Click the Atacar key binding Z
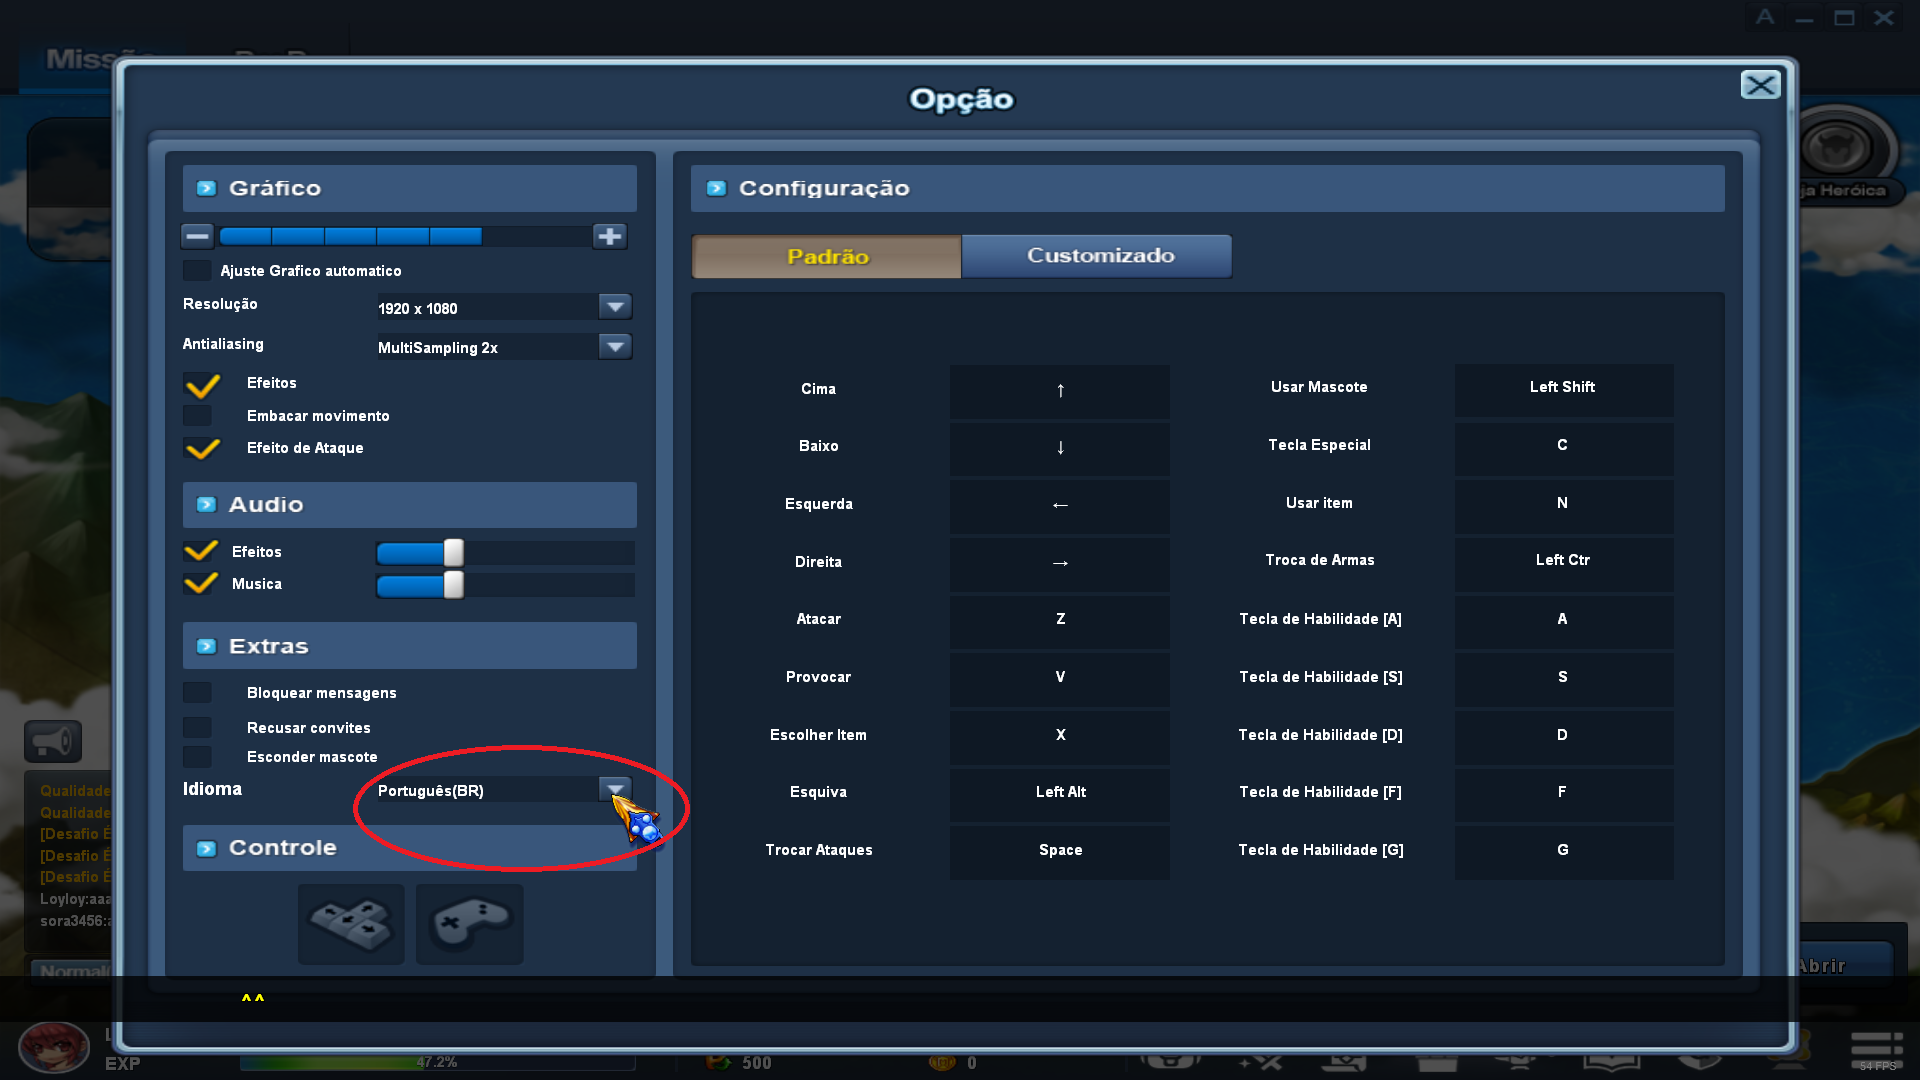 point(1060,620)
